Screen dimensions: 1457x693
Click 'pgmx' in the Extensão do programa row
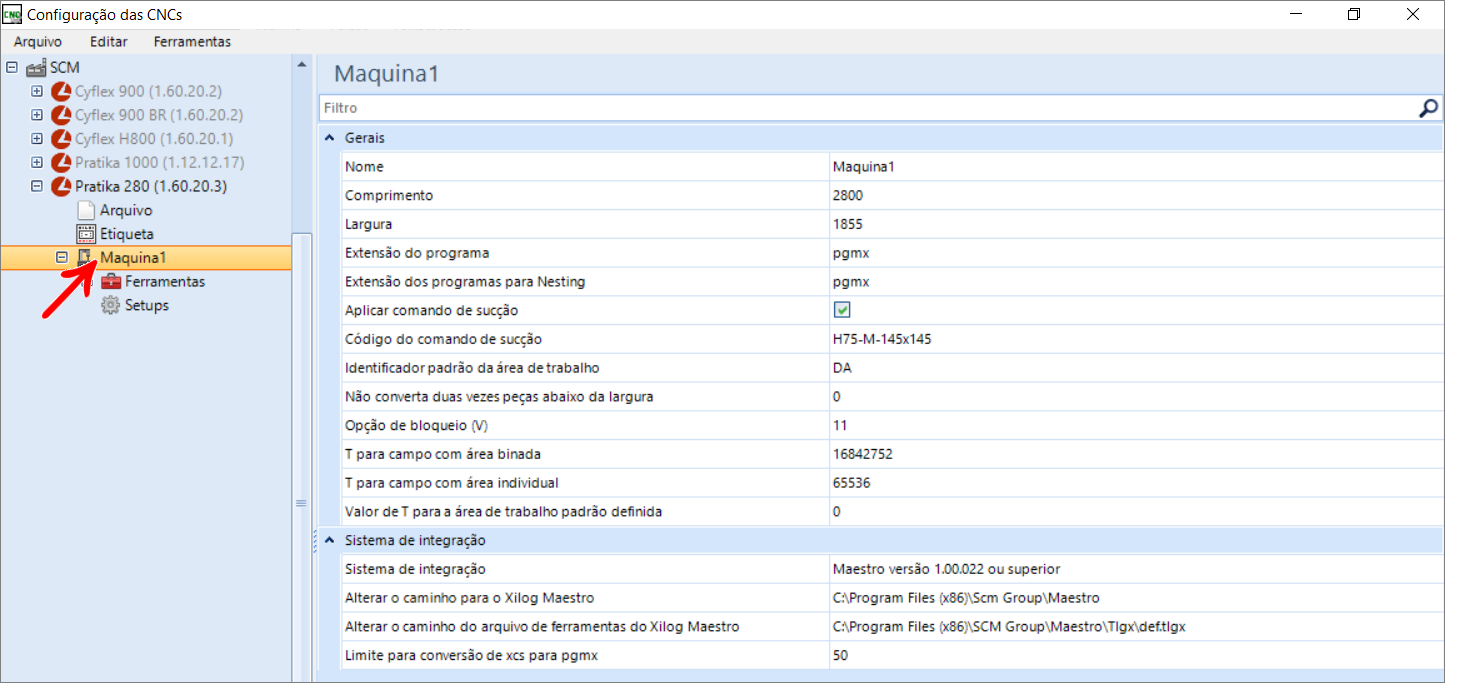click(x=851, y=253)
